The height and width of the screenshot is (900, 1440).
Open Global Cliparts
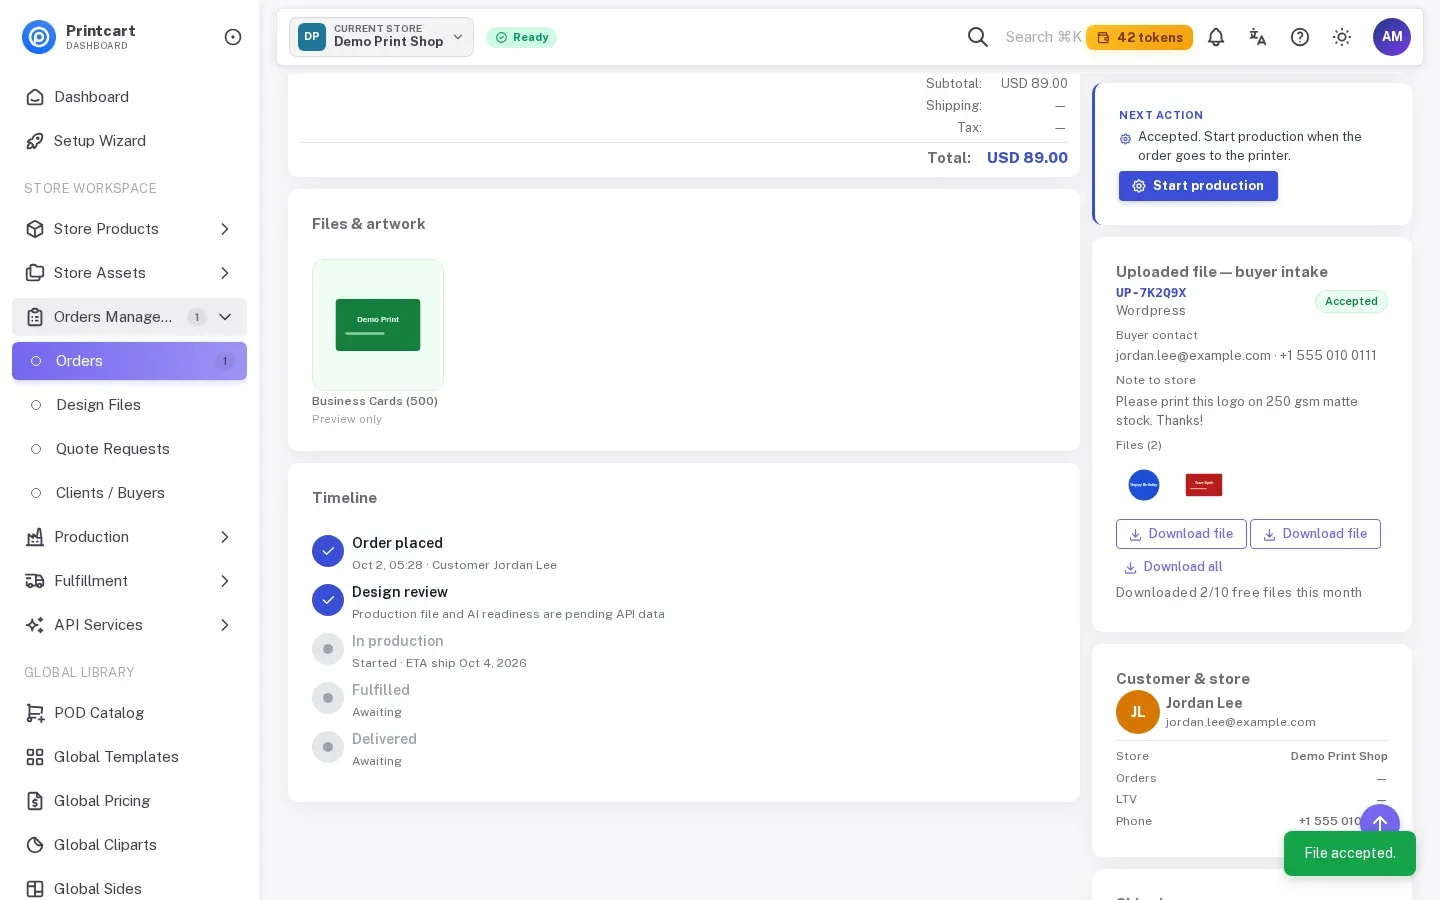coord(129,845)
